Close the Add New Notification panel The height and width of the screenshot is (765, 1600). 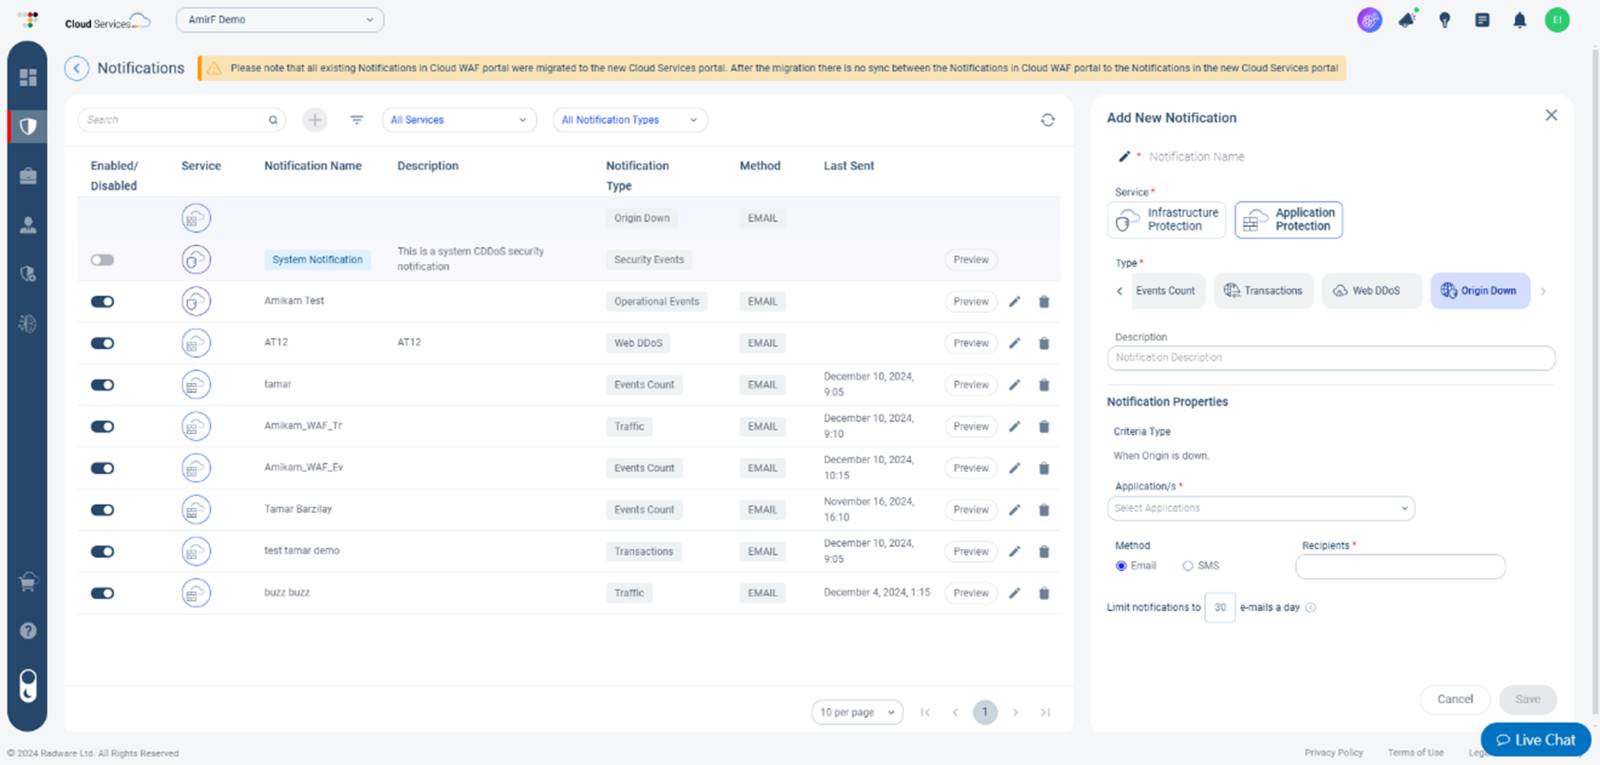click(x=1551, y=115)
